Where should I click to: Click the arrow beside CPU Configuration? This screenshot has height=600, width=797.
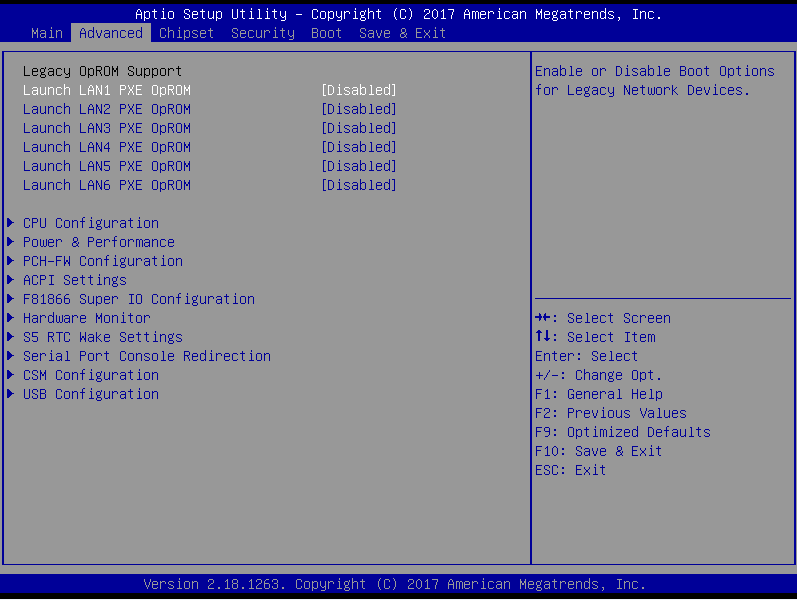pos(10,223)
